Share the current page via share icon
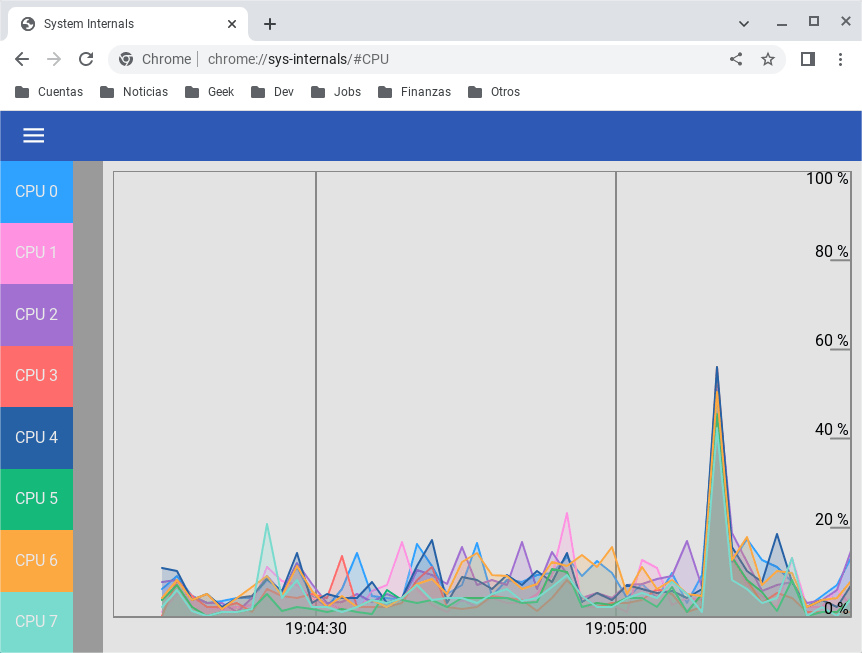 tap(736, 59)
